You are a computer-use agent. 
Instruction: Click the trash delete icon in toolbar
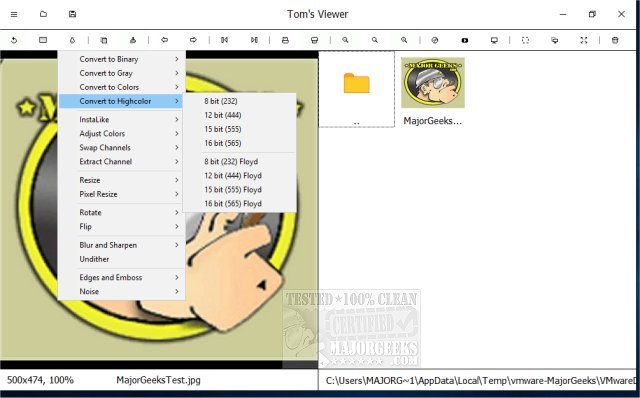[x=615, y=40]
